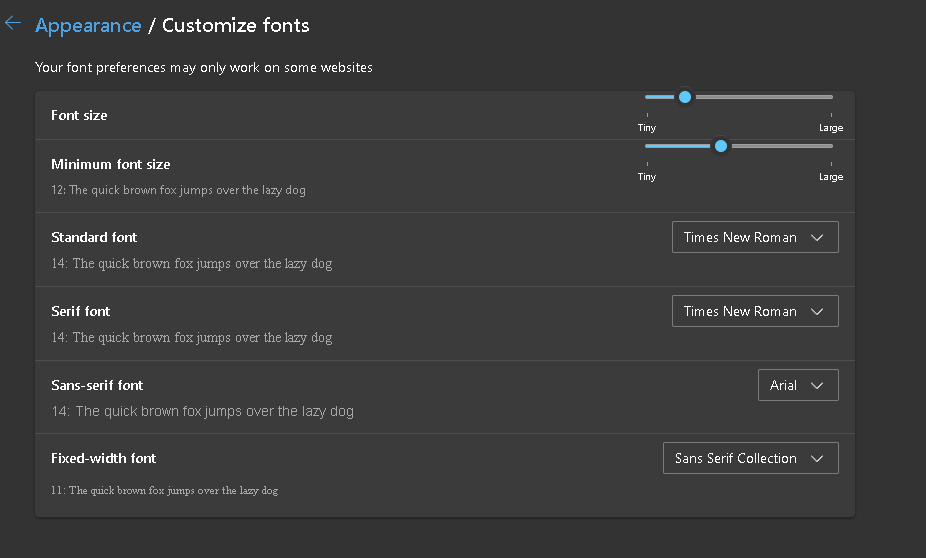The height and width of the screenshot is (558, 926).
Task: Click the chevron in the Serif font dropdown
Action: click(x=817, y=311)
